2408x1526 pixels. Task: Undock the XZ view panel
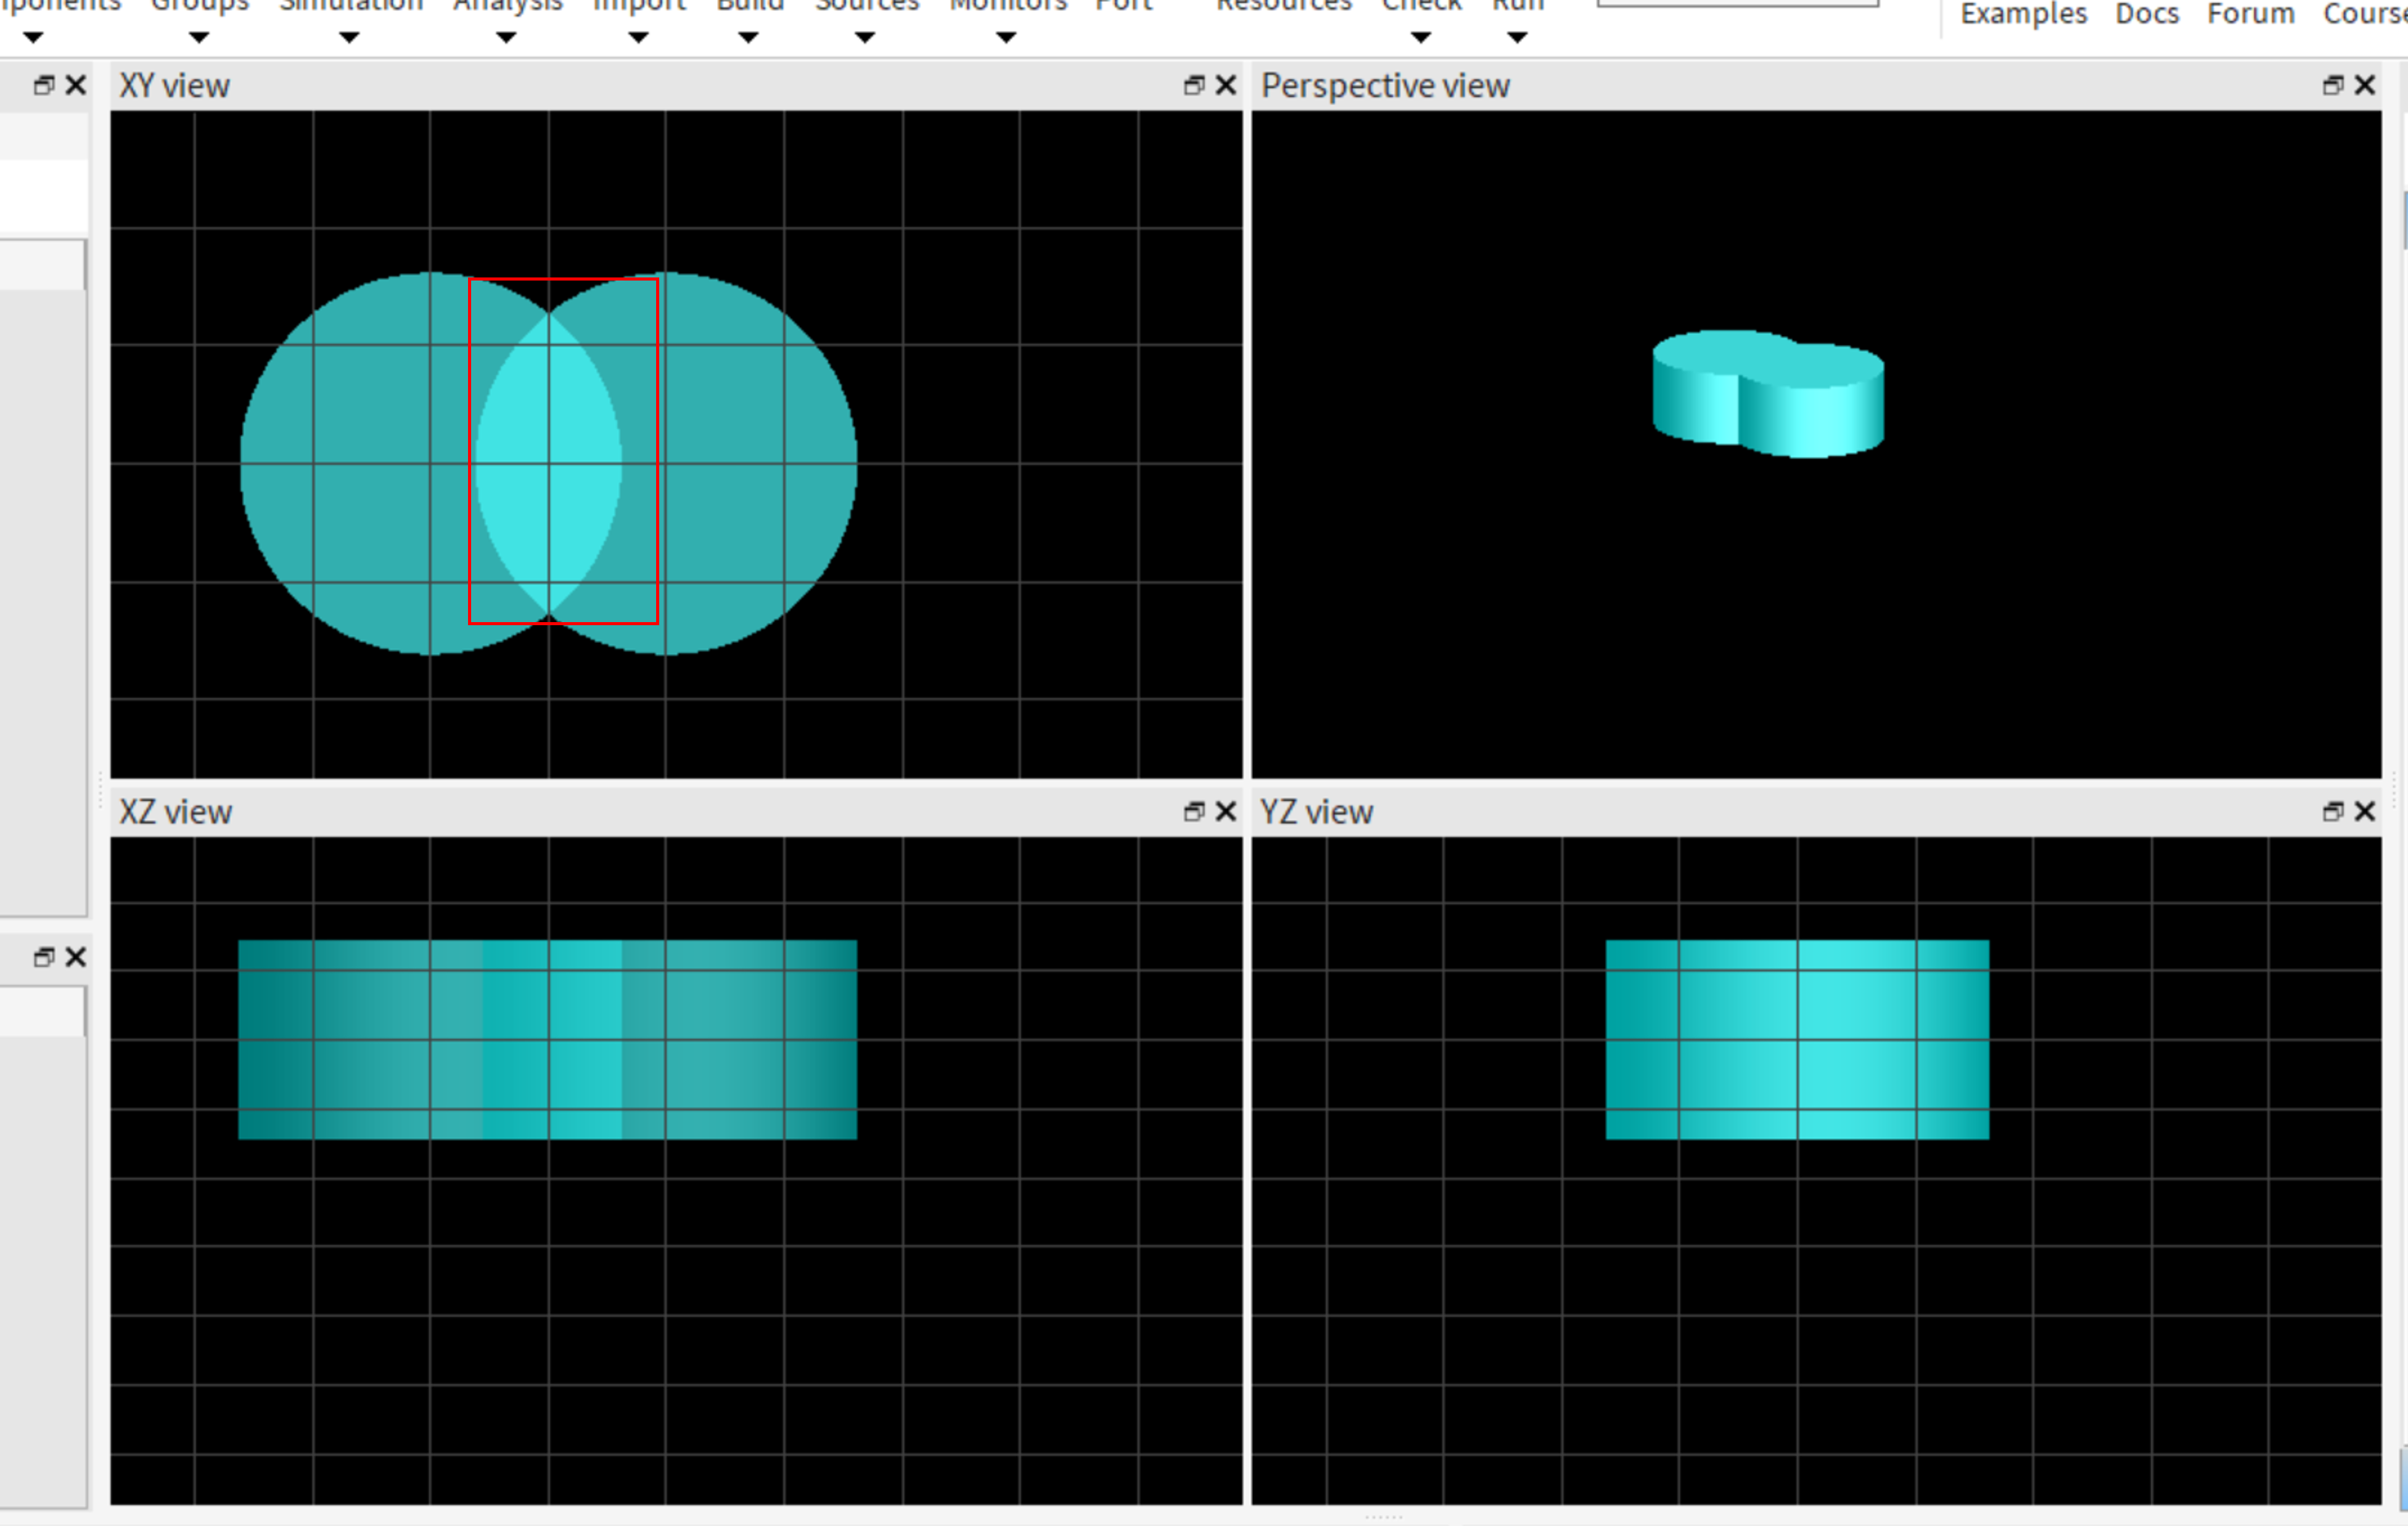click(1194, 811)
